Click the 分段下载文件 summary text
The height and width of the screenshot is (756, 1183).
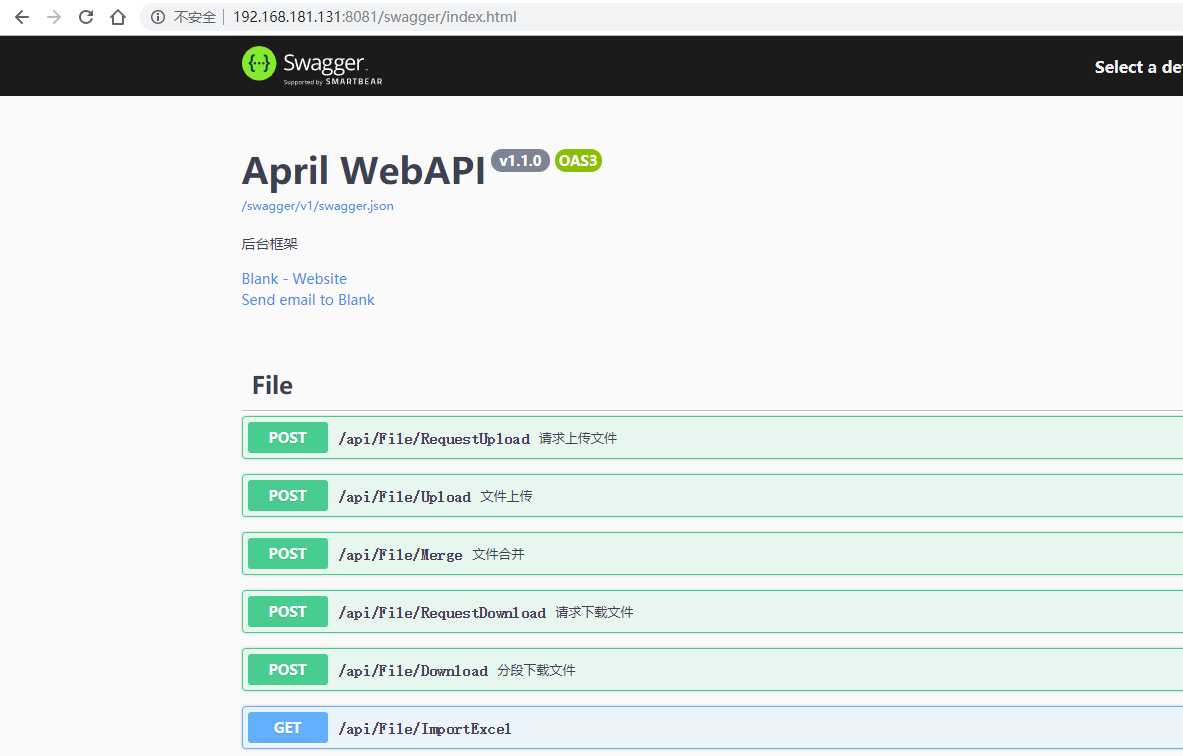click(536, 671)
